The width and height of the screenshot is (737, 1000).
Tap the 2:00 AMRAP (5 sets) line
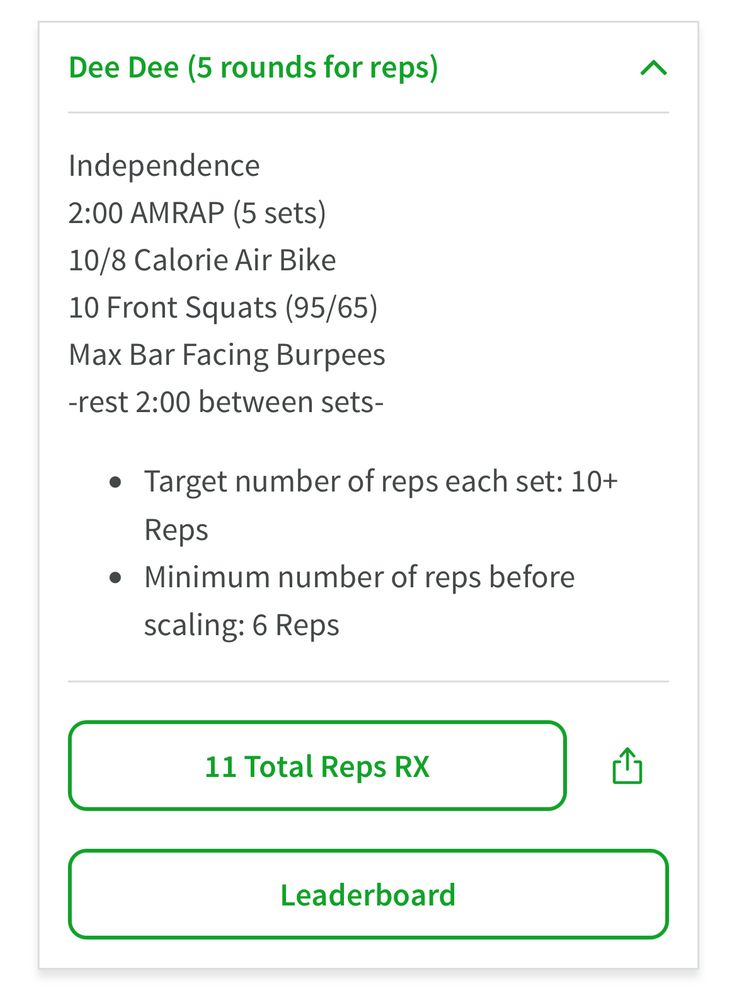tap(197, 213)
